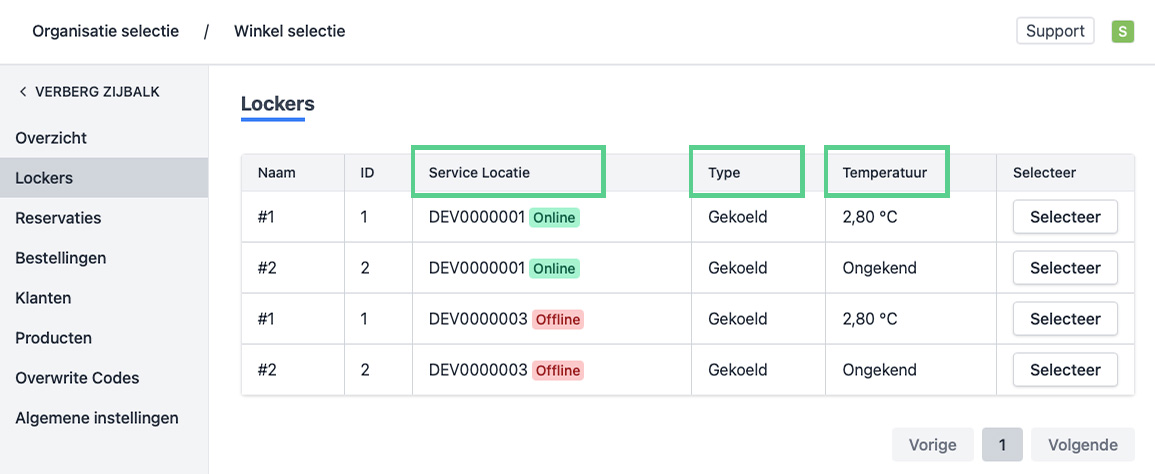Collapse sidebar with Verberg Zijbalk chevron
Screen dimensions: 1155x474
[x=23, y=92]
